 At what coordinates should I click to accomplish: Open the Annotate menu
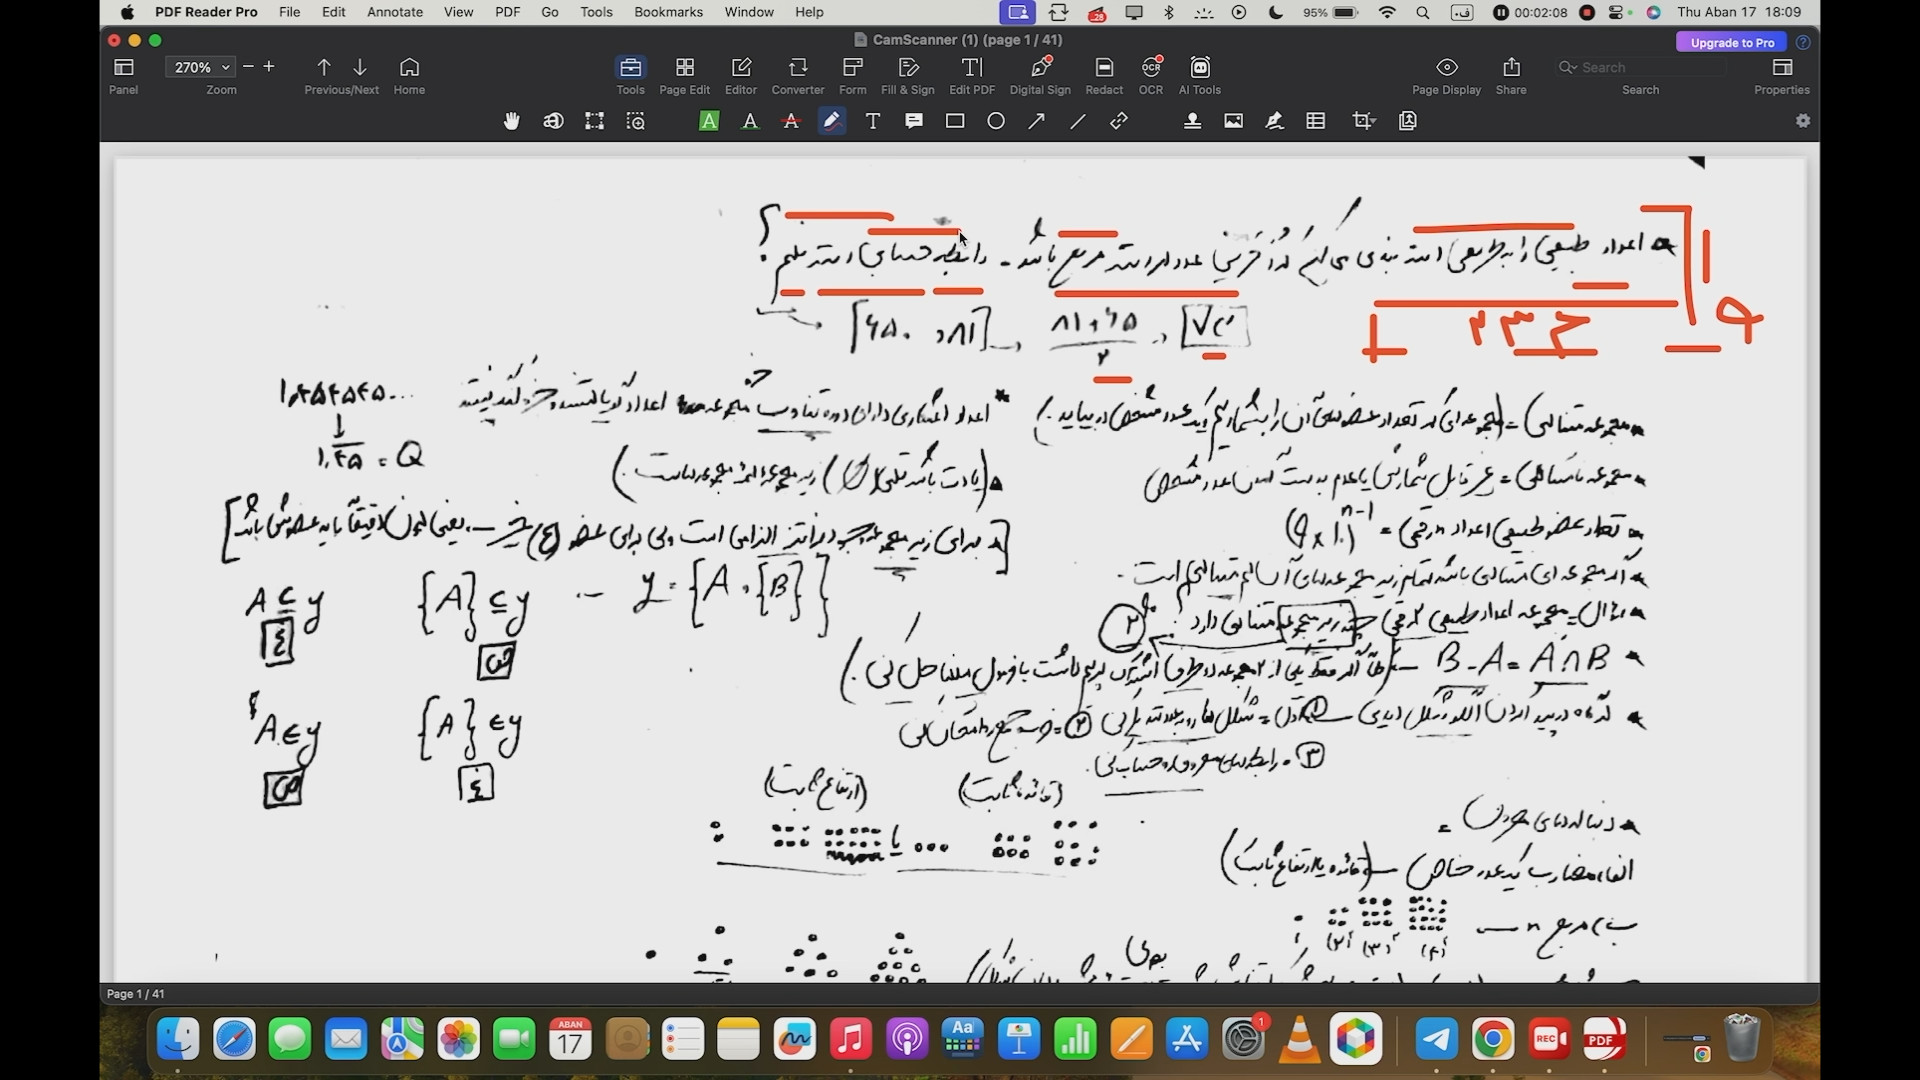pos(394,12)
